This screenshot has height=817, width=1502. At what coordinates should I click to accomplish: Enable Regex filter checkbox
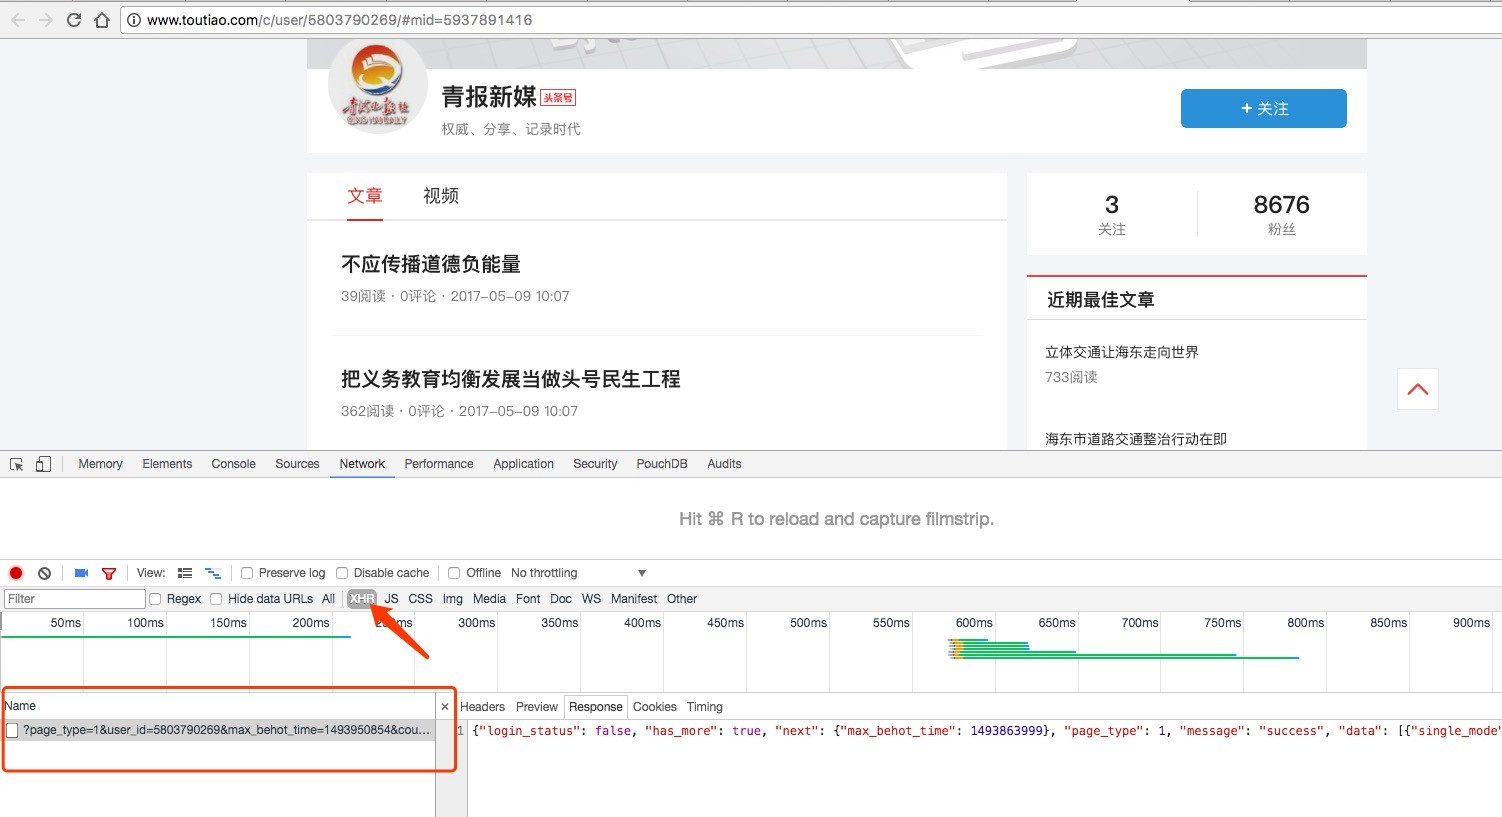(x=155, y=599)
